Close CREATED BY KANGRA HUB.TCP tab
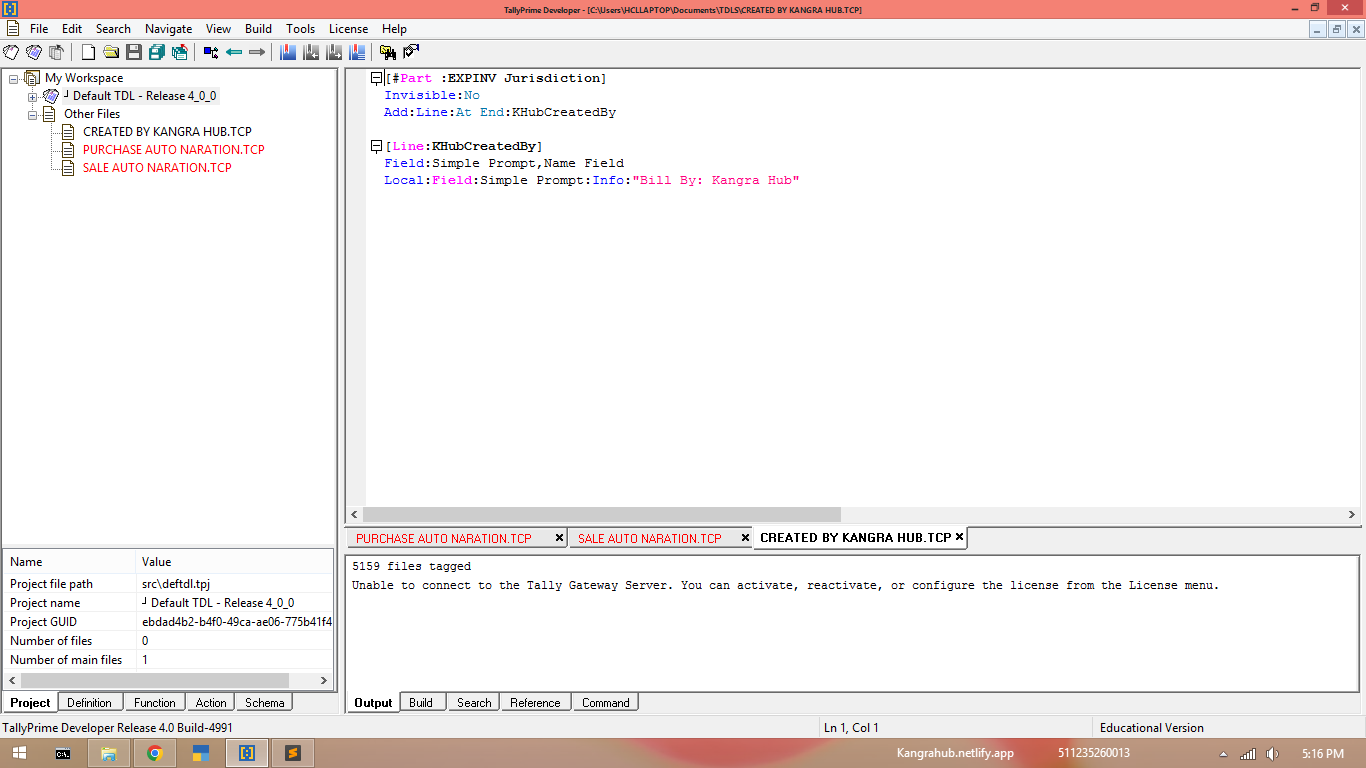The height and width of the screenshot is (768, 1366). (959, 537)
